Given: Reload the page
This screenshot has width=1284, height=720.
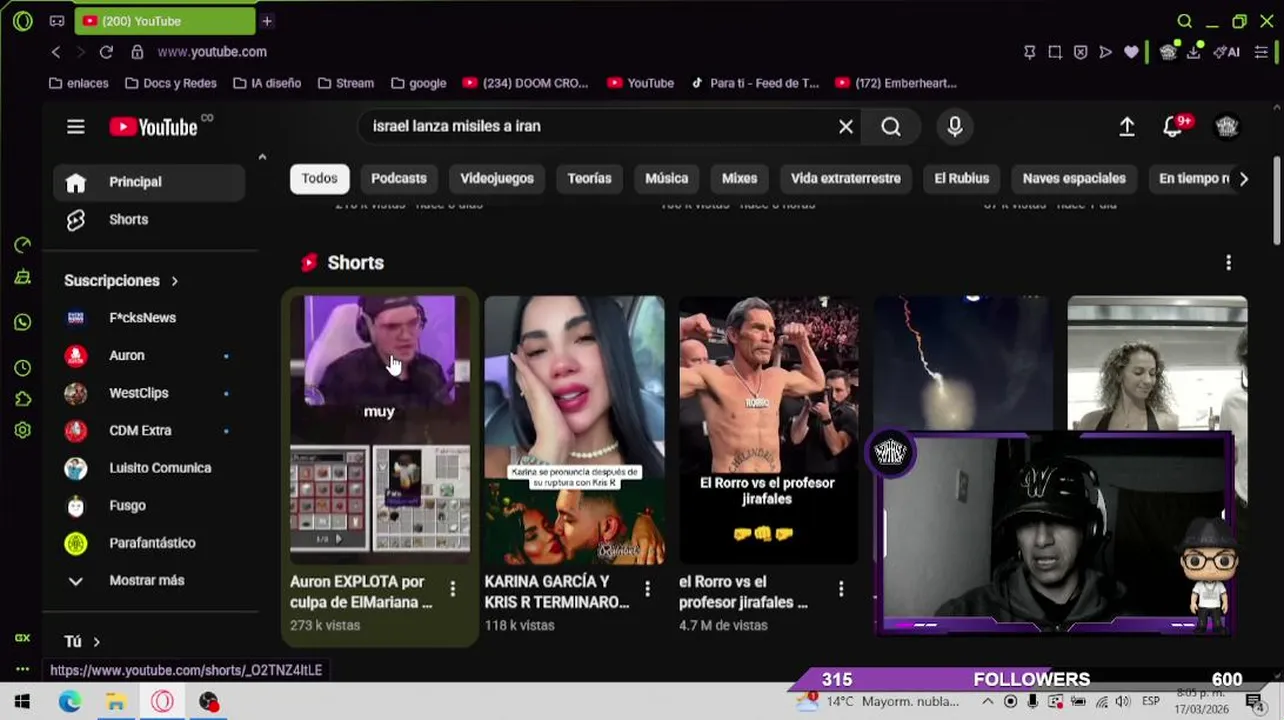Looking at the screenshot, I should pos(106,52).
